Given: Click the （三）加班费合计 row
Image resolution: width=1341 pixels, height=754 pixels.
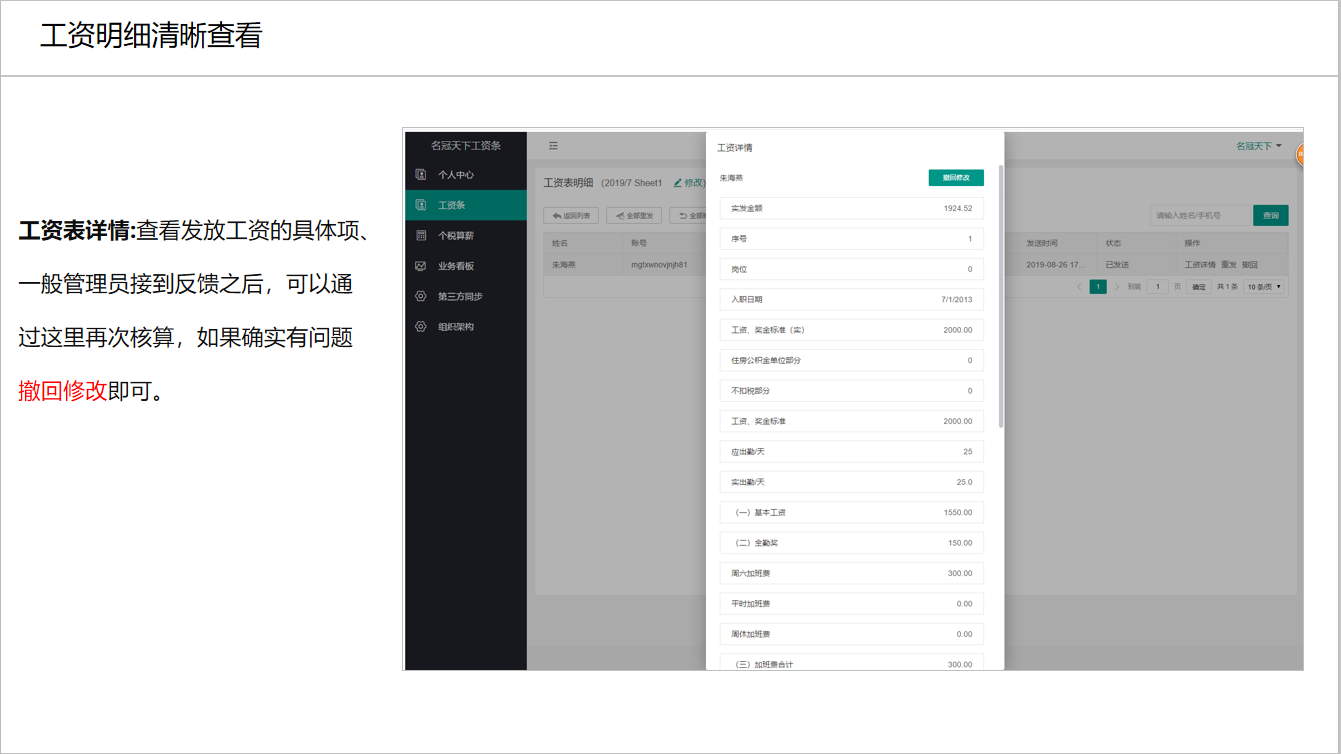Looking at the screenshot, I should [851, 663].
